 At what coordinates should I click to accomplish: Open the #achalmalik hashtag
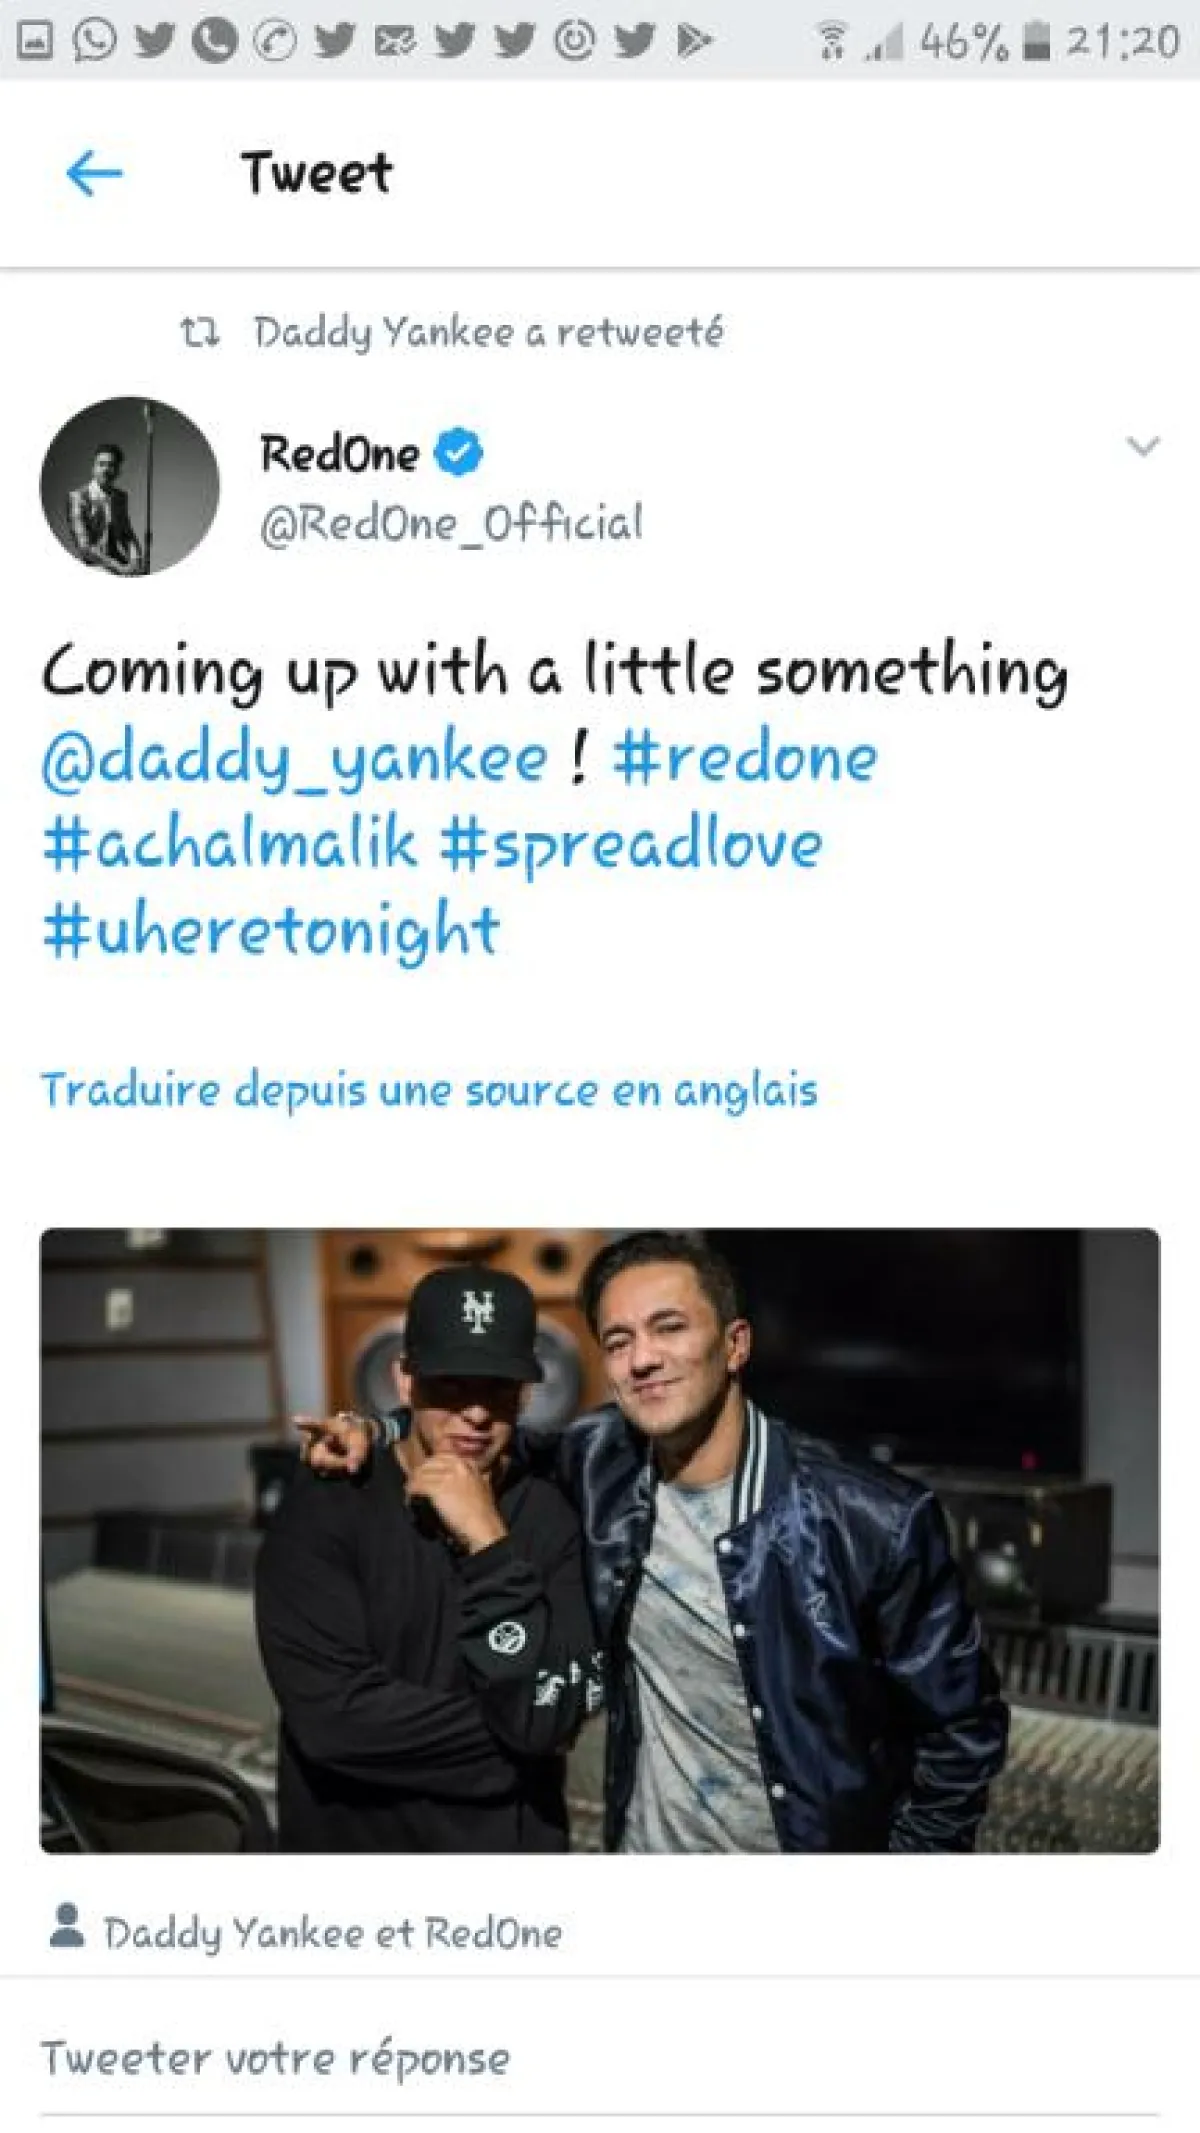[x=229, y=845]
